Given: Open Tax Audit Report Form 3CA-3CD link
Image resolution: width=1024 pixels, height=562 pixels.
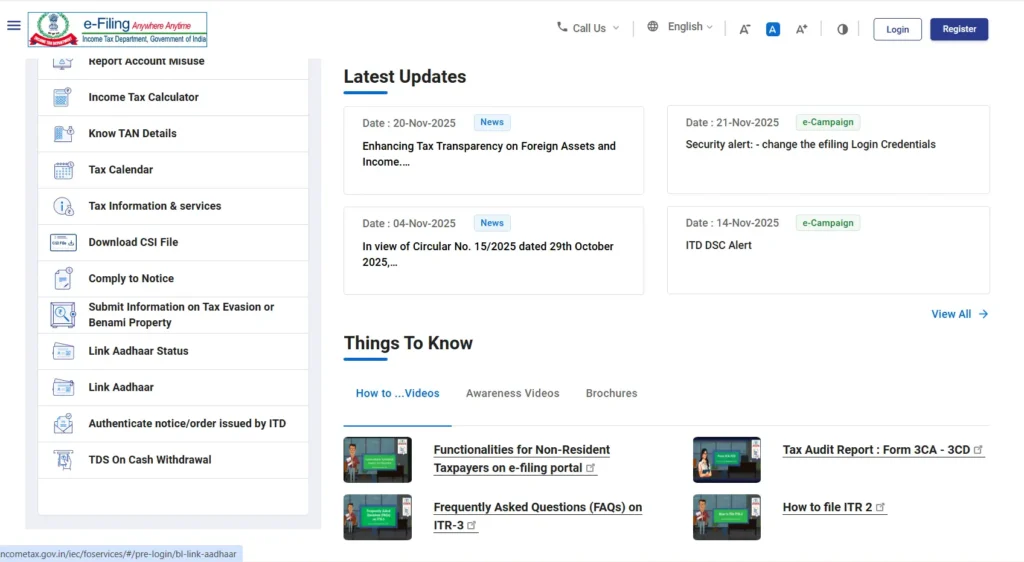Looking at the screenshot, I should [x=876, y=450].
